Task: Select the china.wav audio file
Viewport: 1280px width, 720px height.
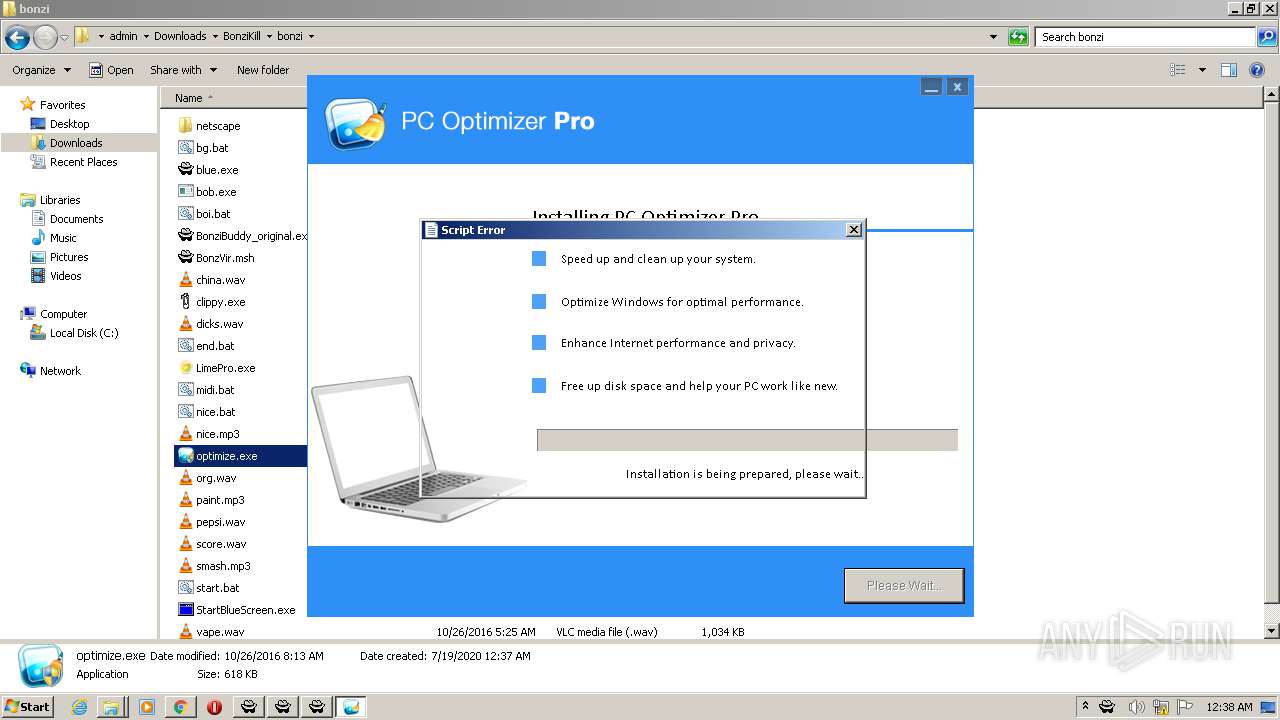Action: (x=211, y=280)
